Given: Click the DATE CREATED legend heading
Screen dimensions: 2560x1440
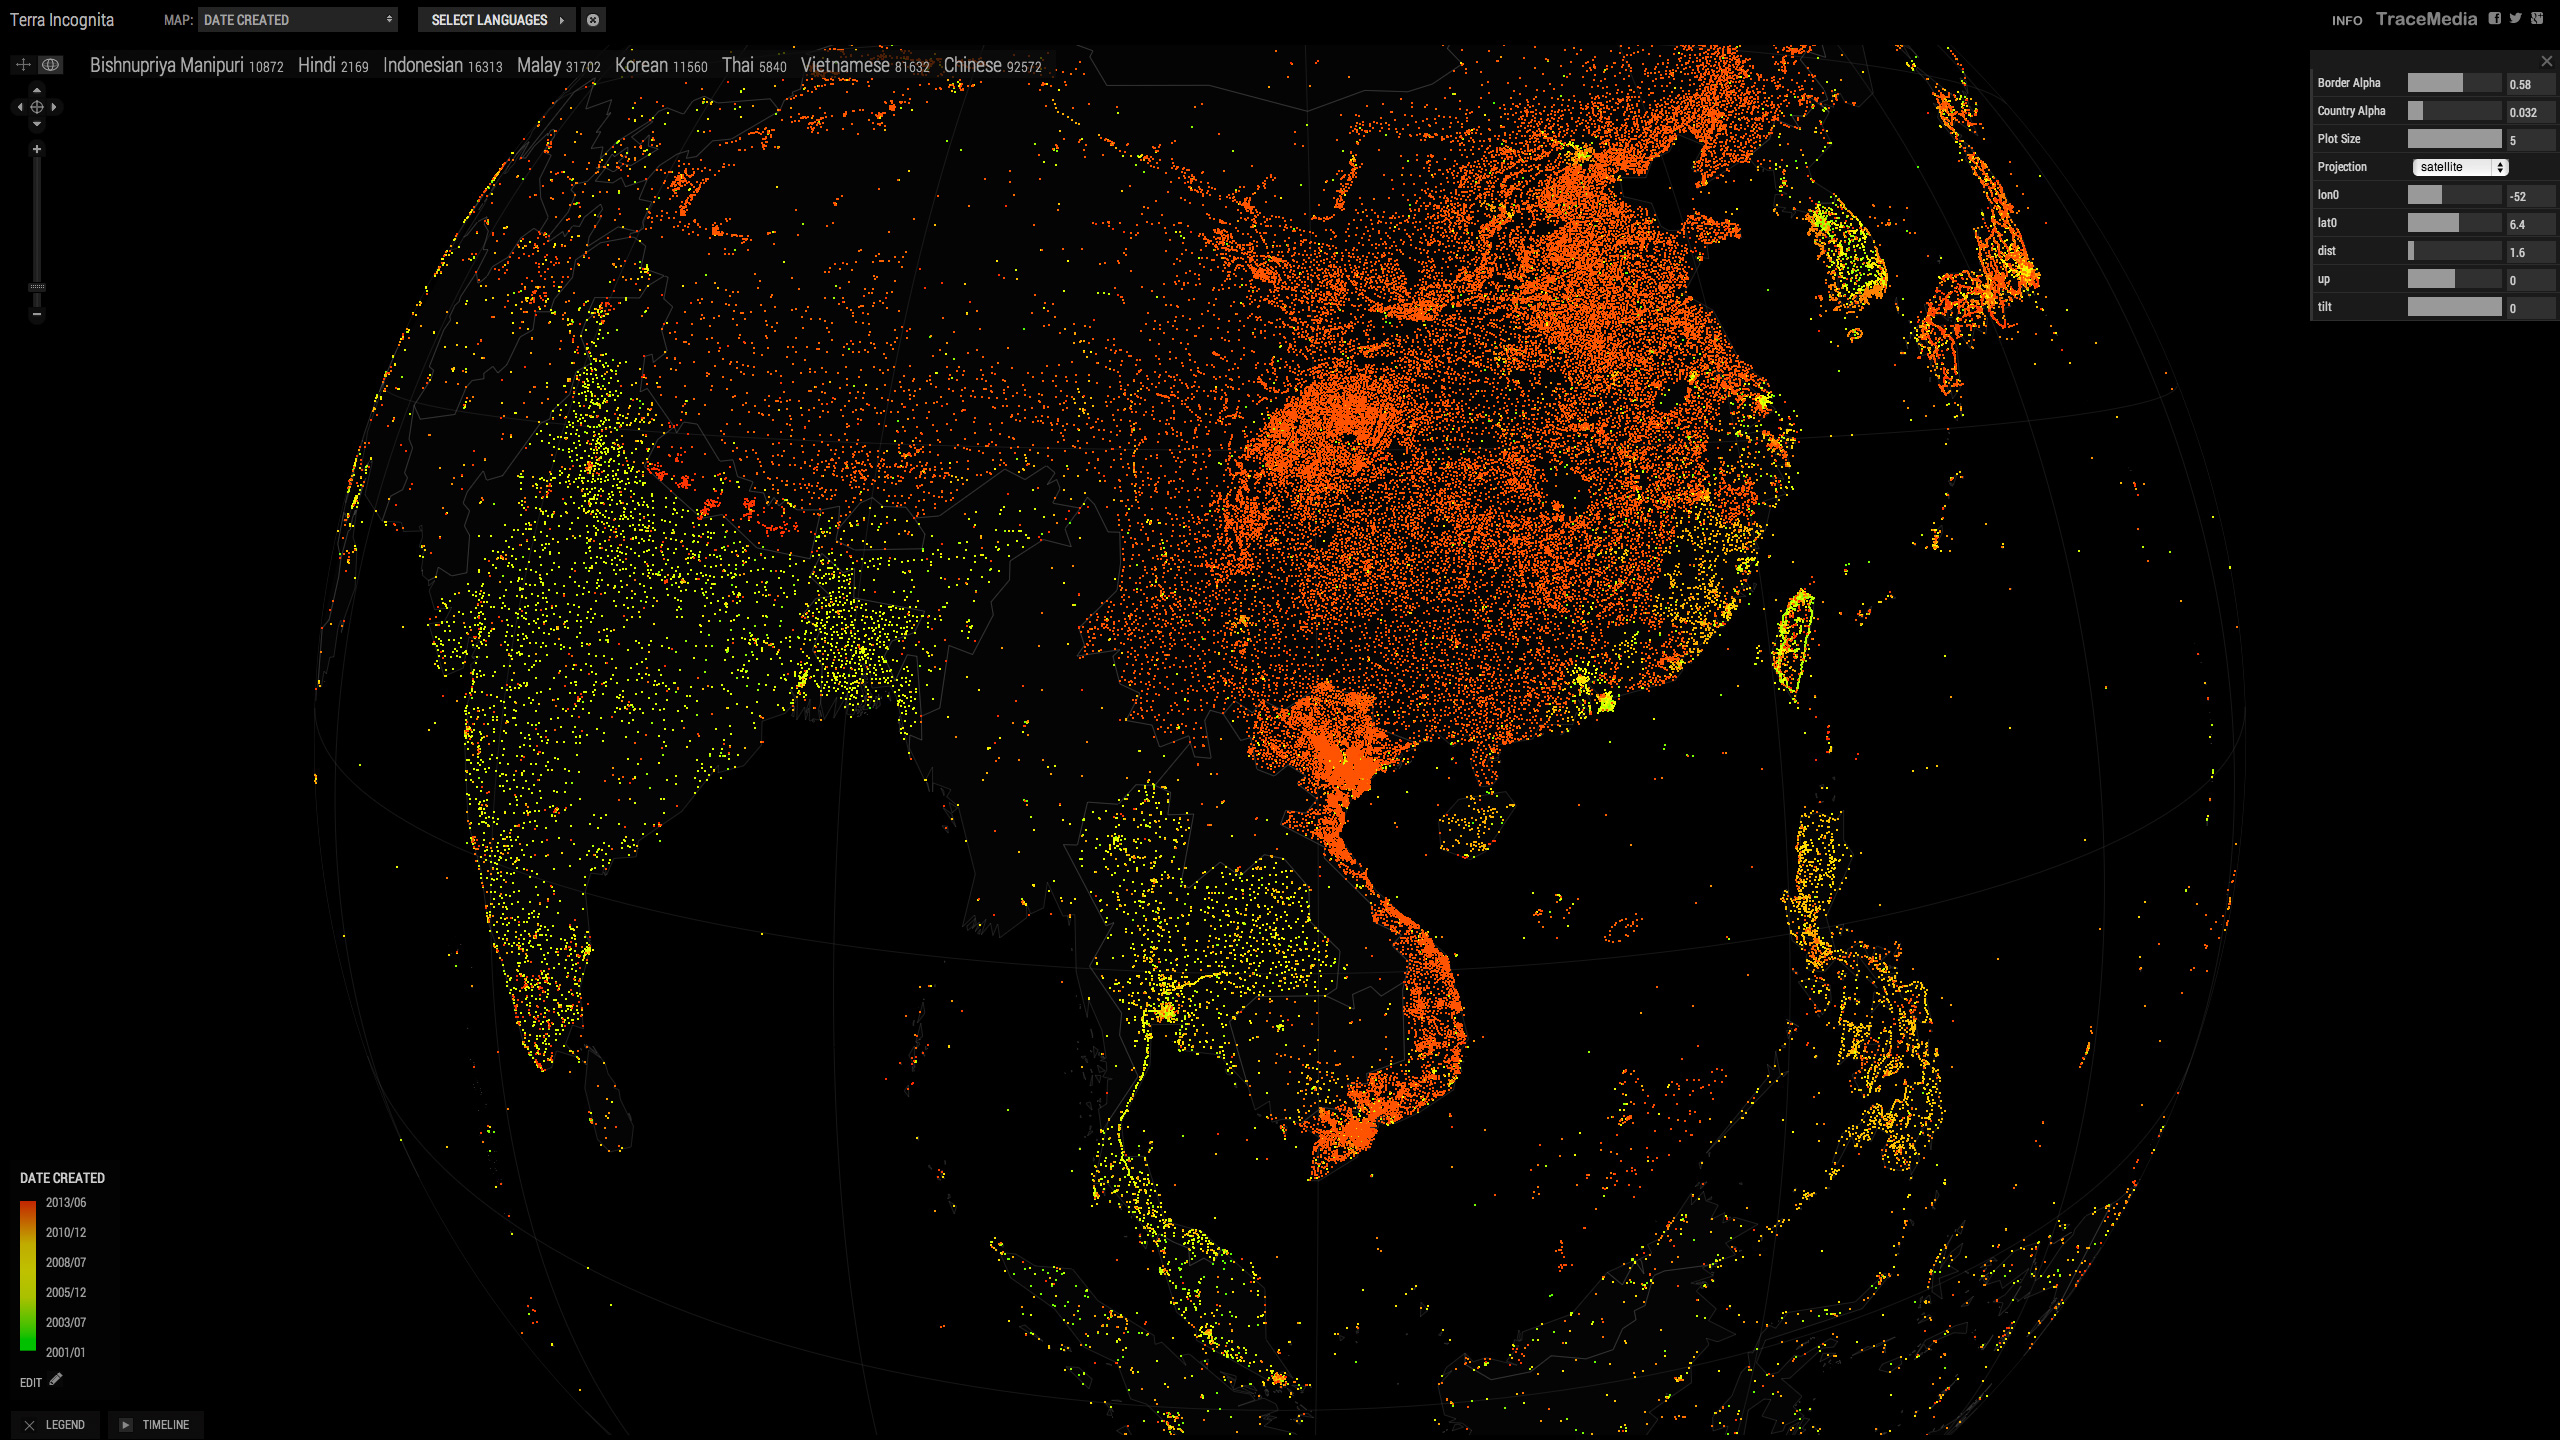Looking at the screenshot, I should [62, 1178].
